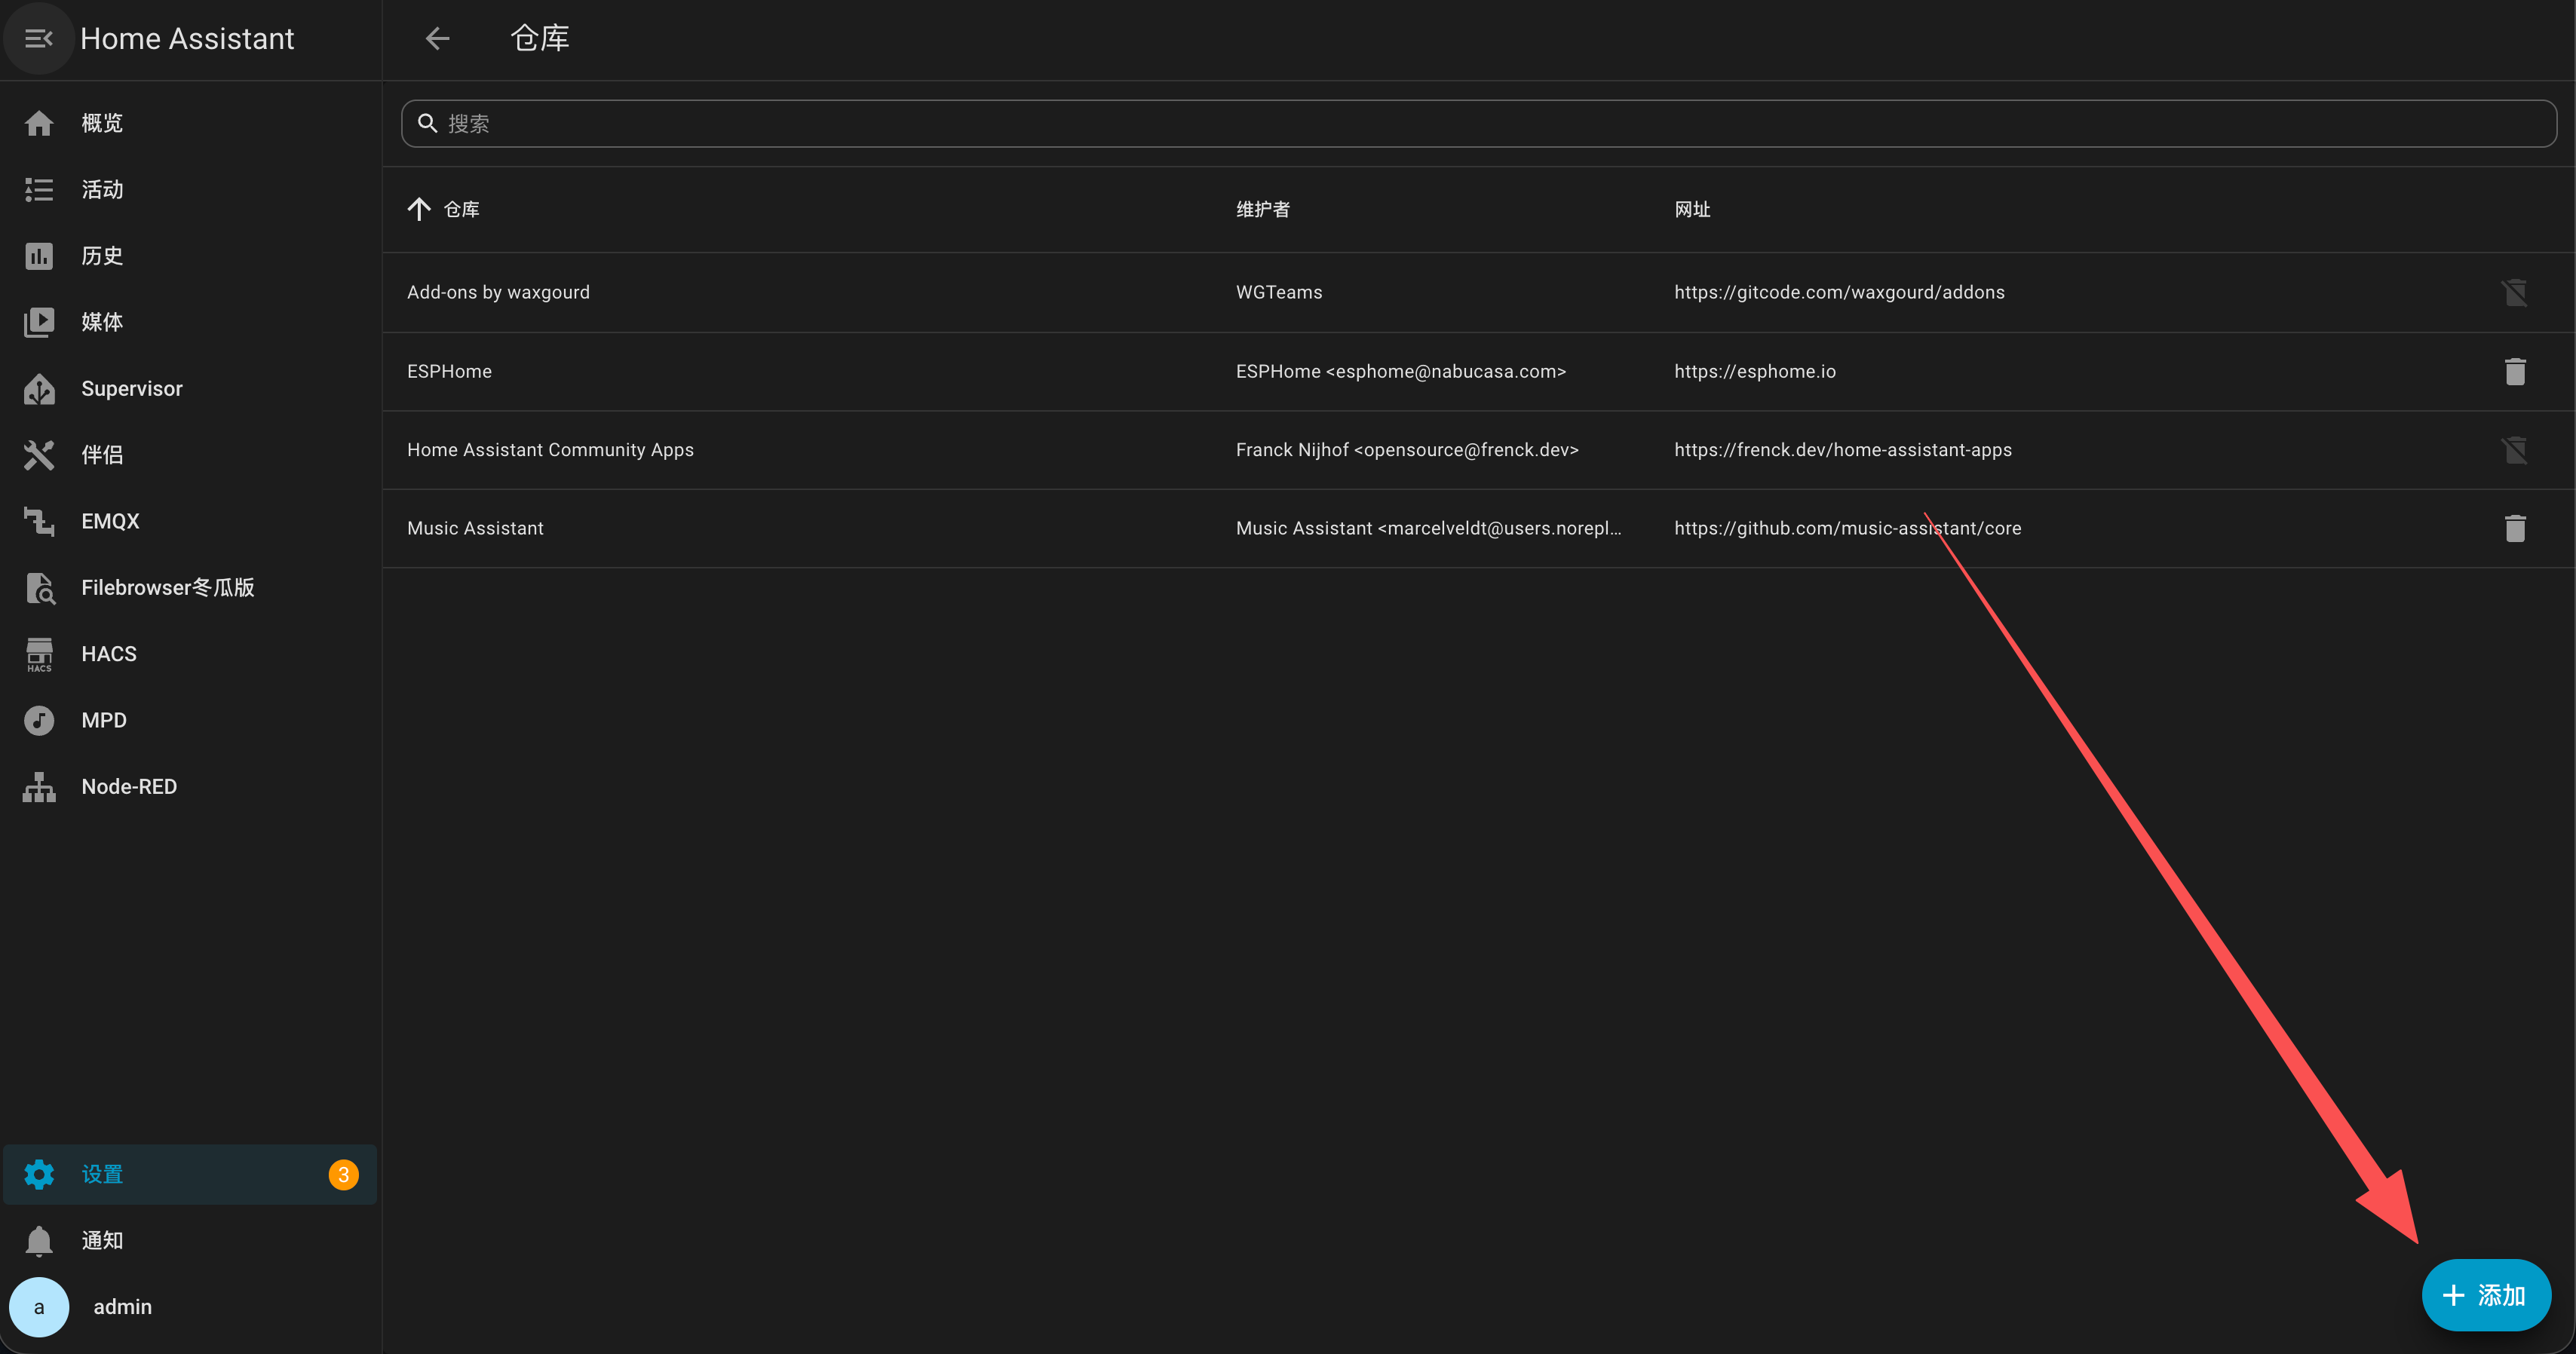Open the 媒体 media browser
The image size is (2576, 1354).
(190, 322)
